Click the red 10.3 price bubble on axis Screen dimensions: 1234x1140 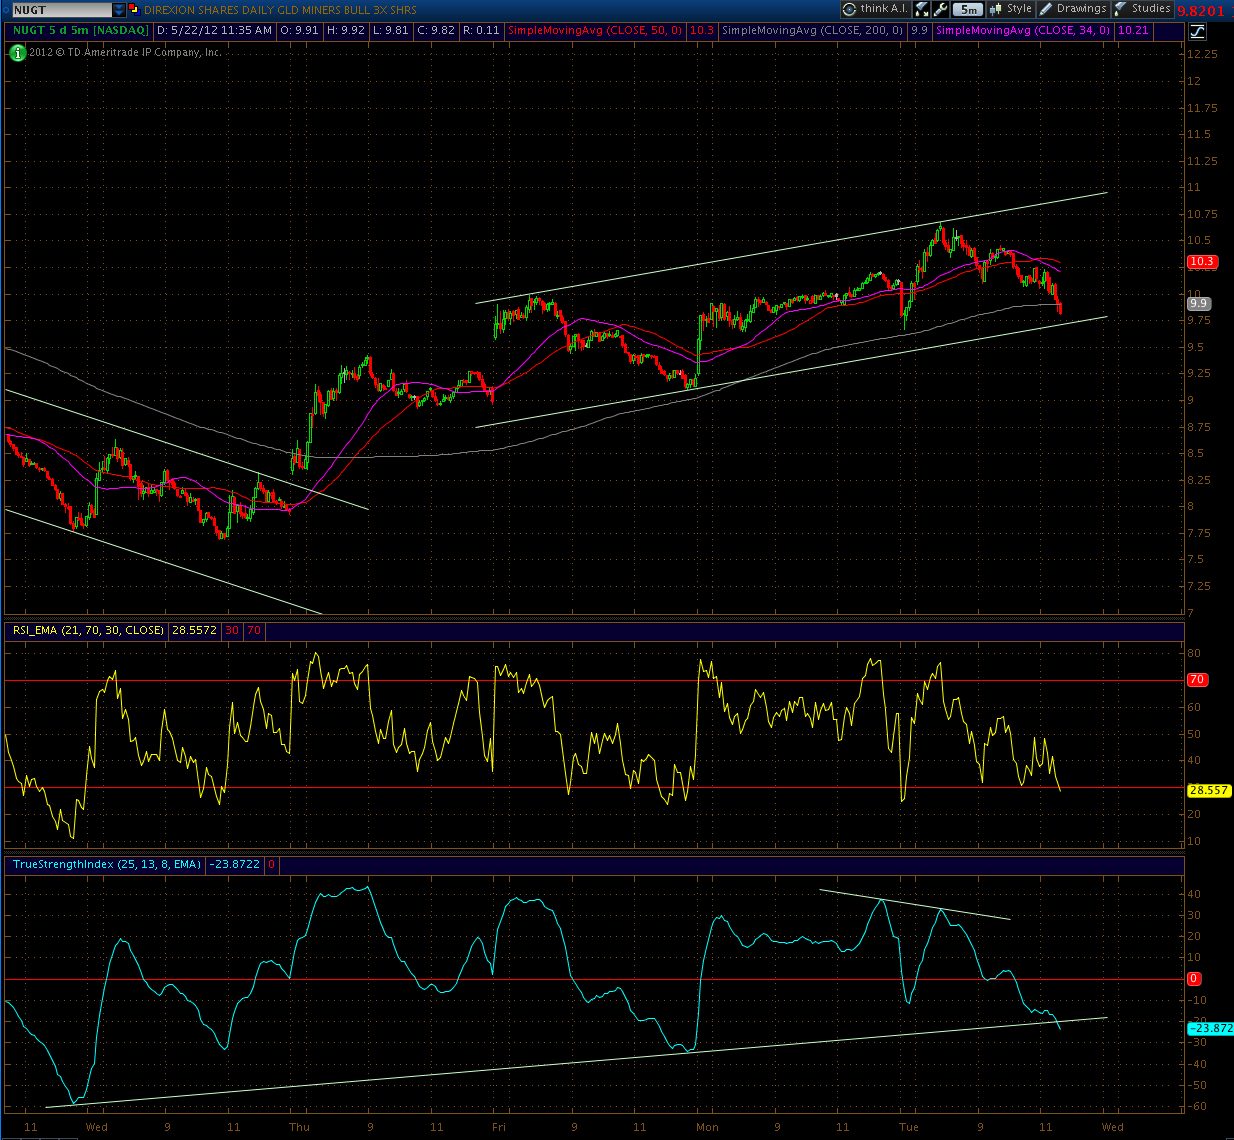click(x=1201, y=261)
